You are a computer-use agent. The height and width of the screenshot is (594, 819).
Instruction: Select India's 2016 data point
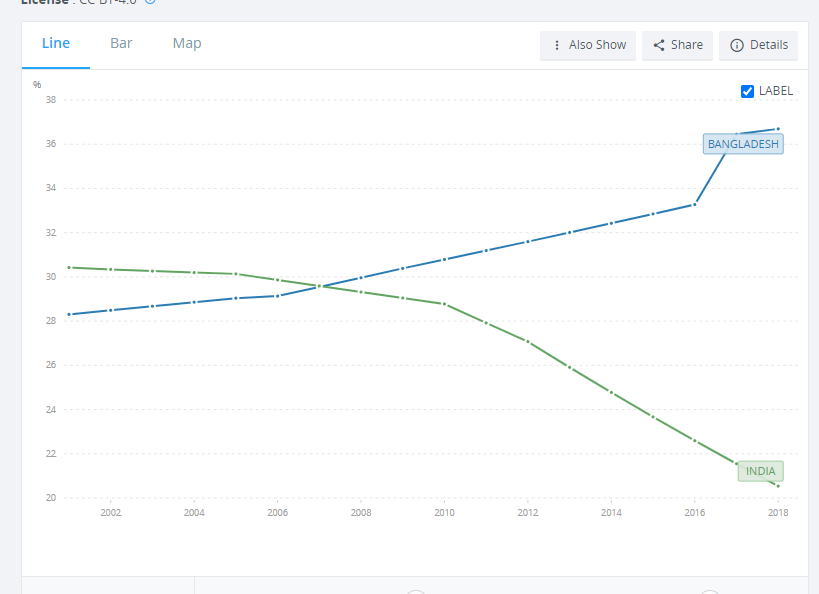[x=695, y=441]
